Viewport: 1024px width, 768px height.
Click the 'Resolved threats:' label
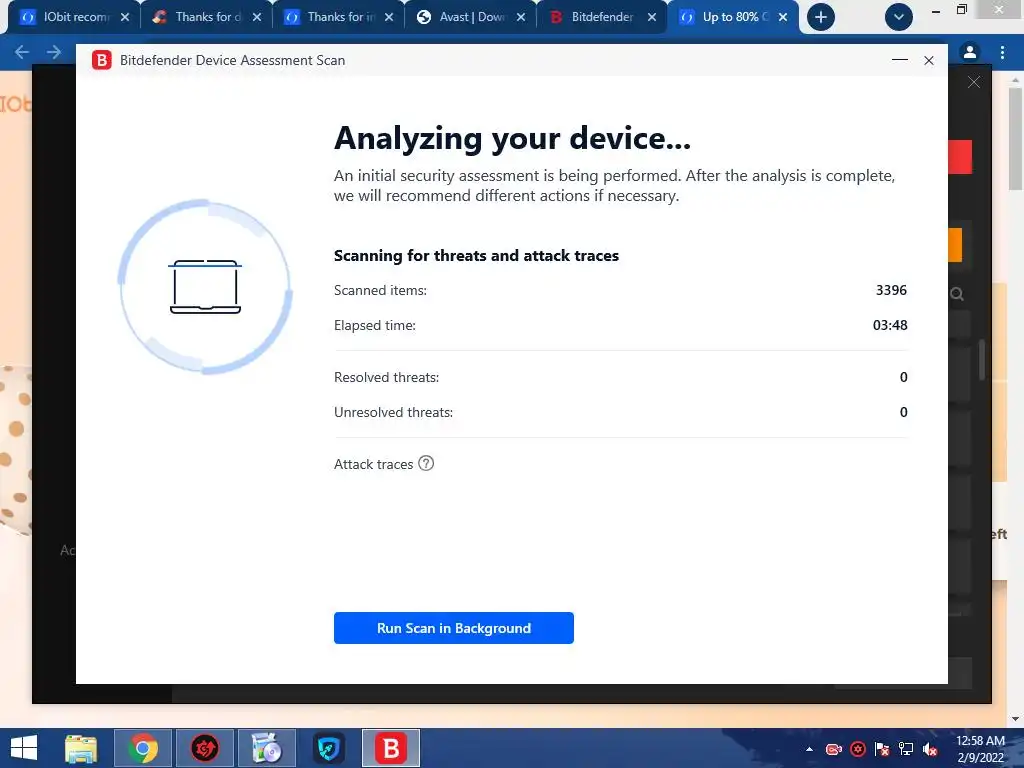pyautogui.click(x=387, y=377)
